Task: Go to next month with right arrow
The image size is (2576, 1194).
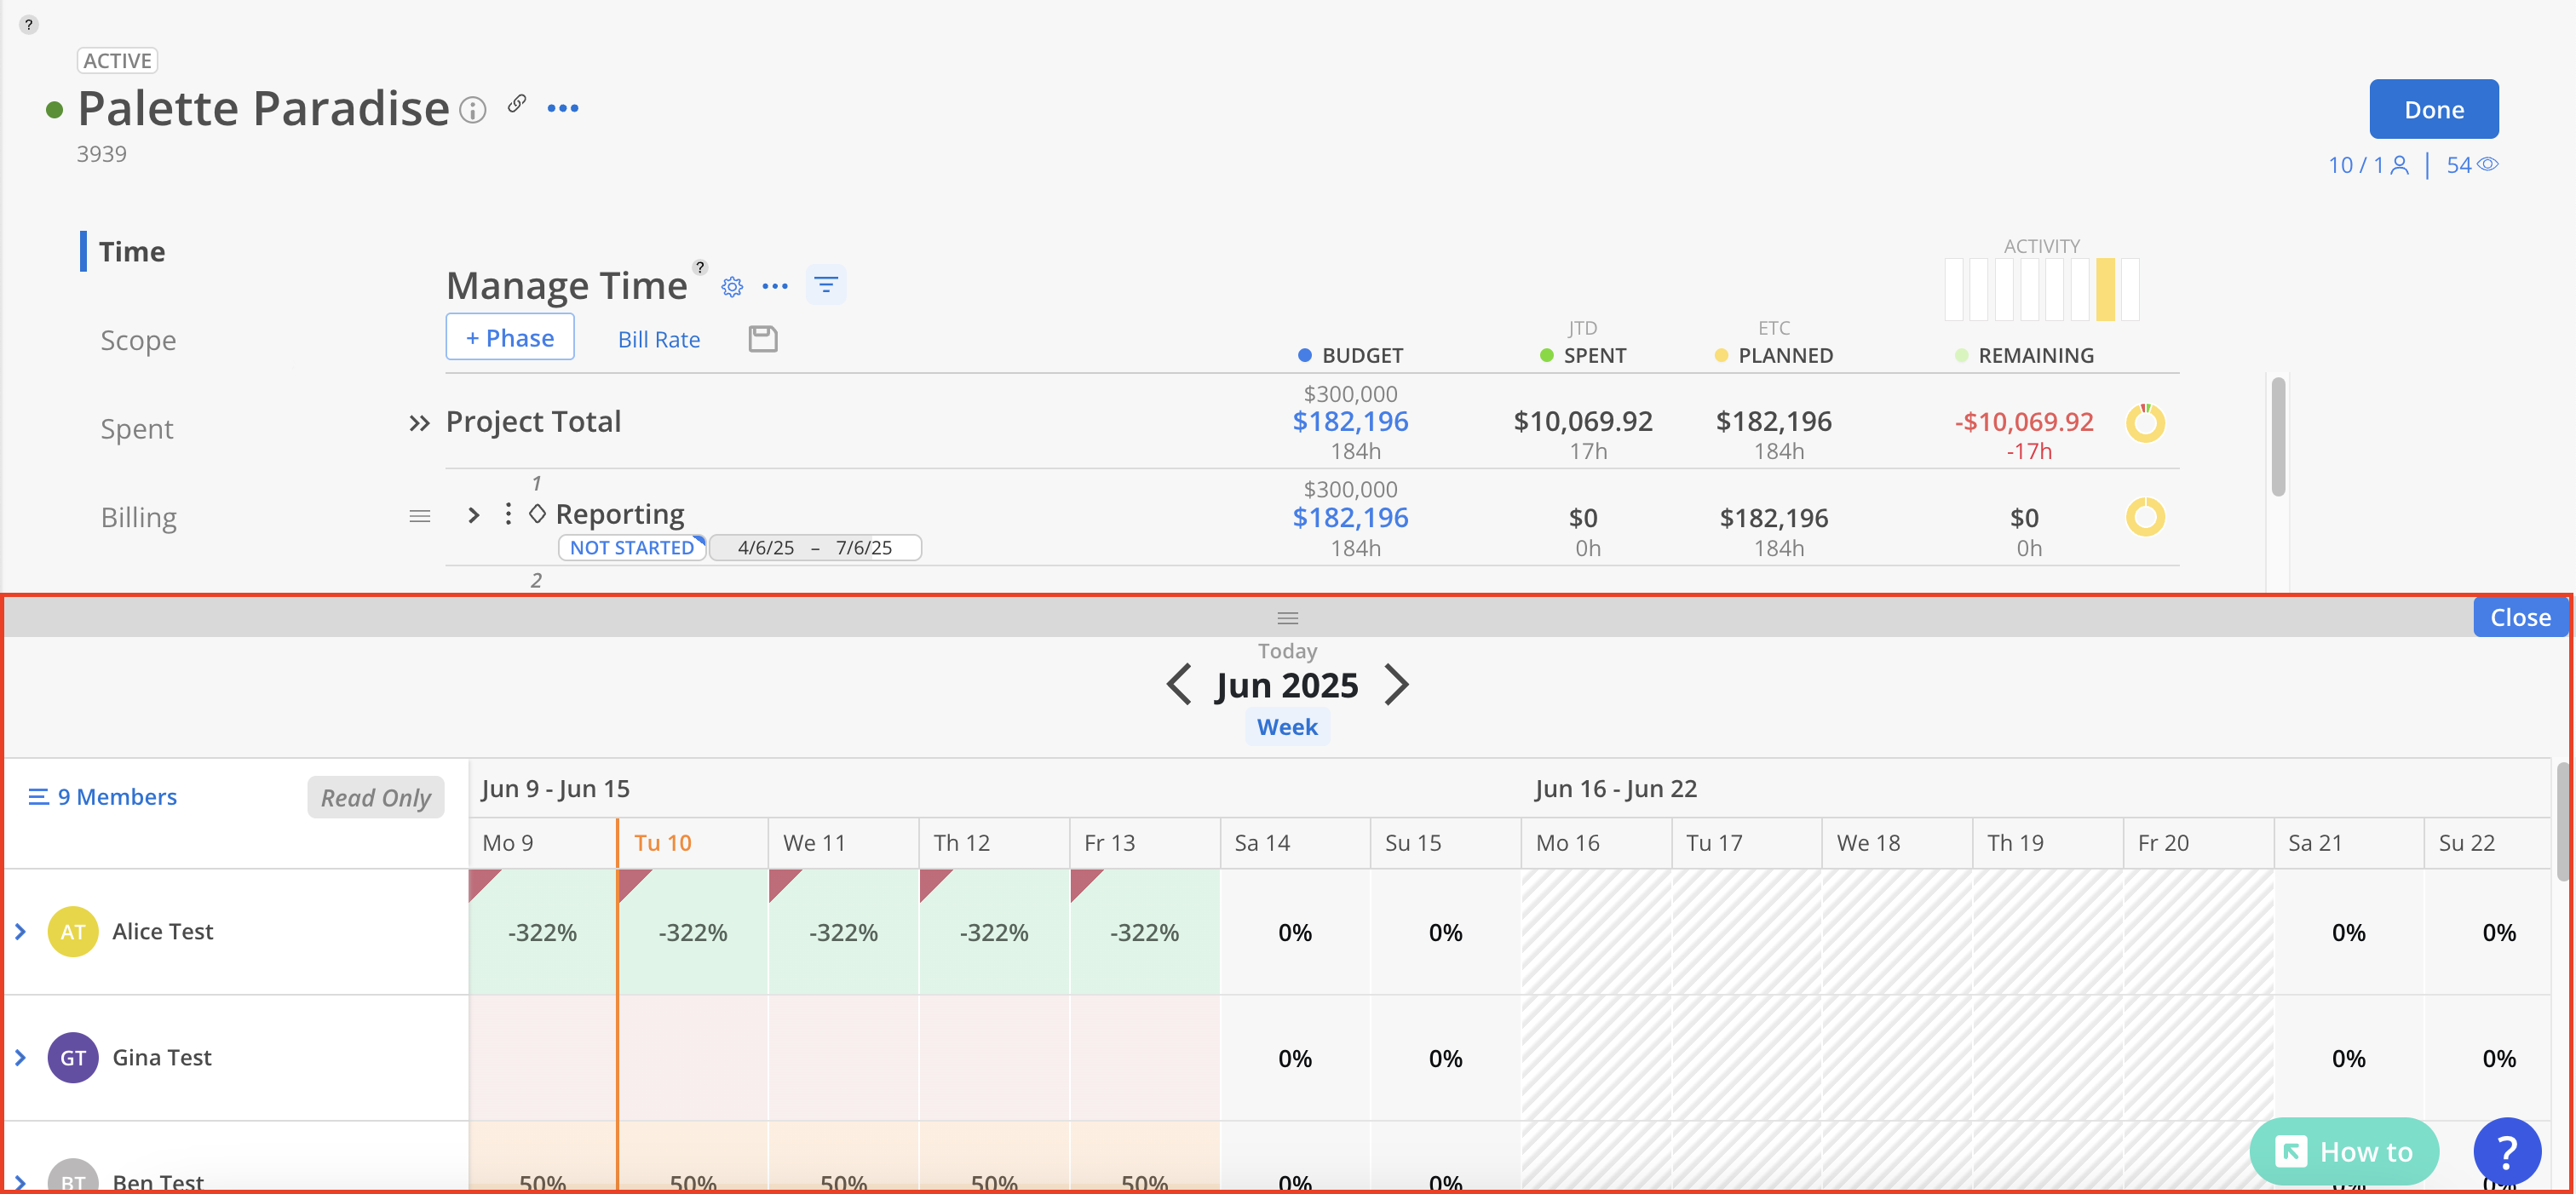Action: coord(1396,685)
